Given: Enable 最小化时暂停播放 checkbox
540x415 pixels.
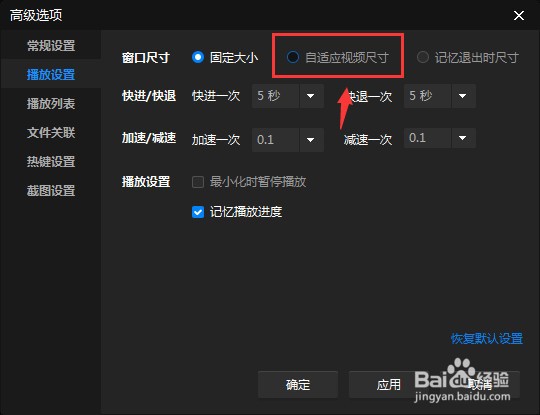Looking at the screenshot, I should pos(198,182).
